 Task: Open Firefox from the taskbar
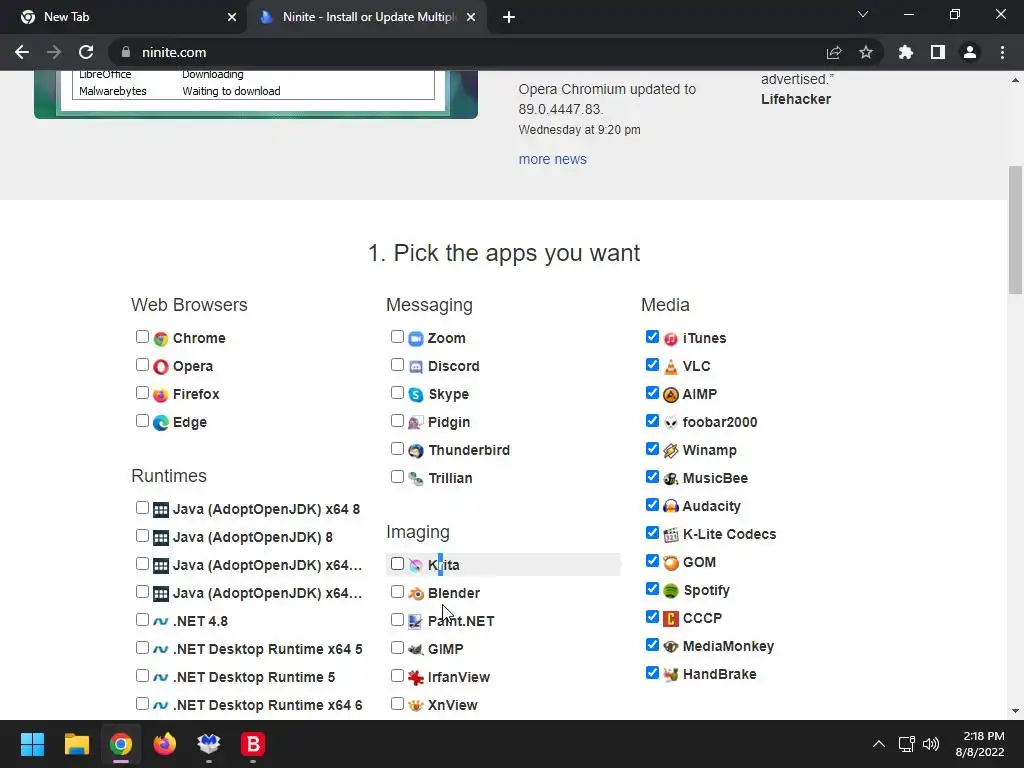click(x=165, y=744)
